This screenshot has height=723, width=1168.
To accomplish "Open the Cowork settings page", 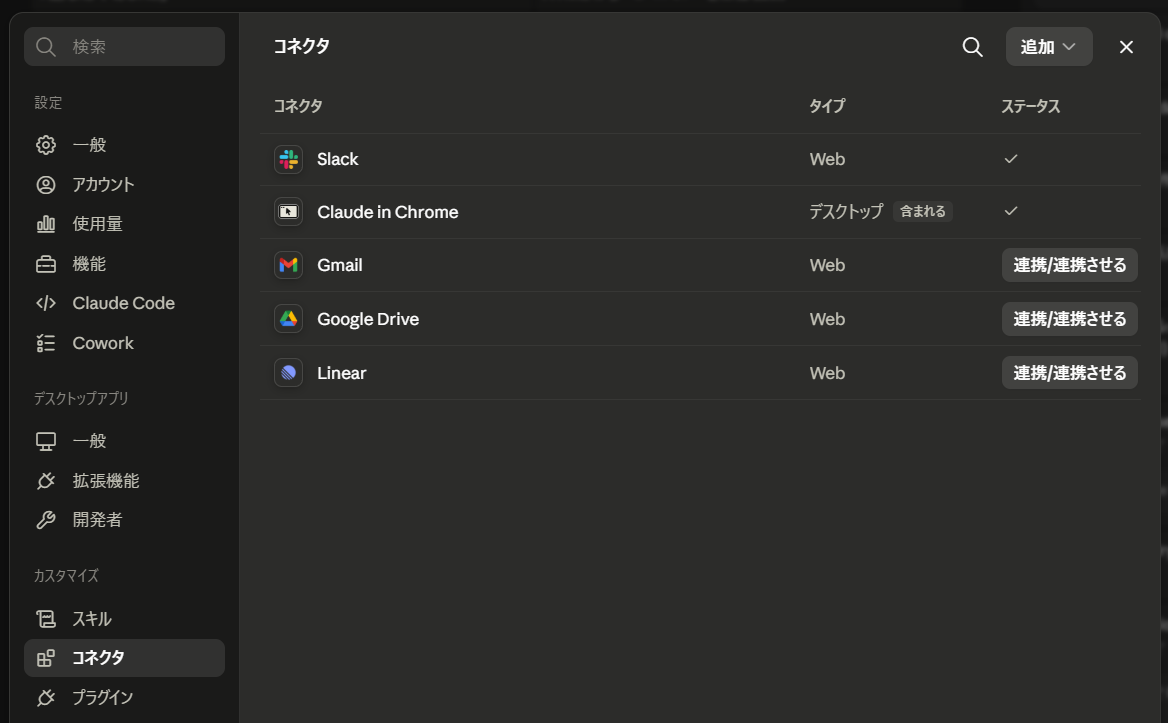I will [x=124, y=343].
